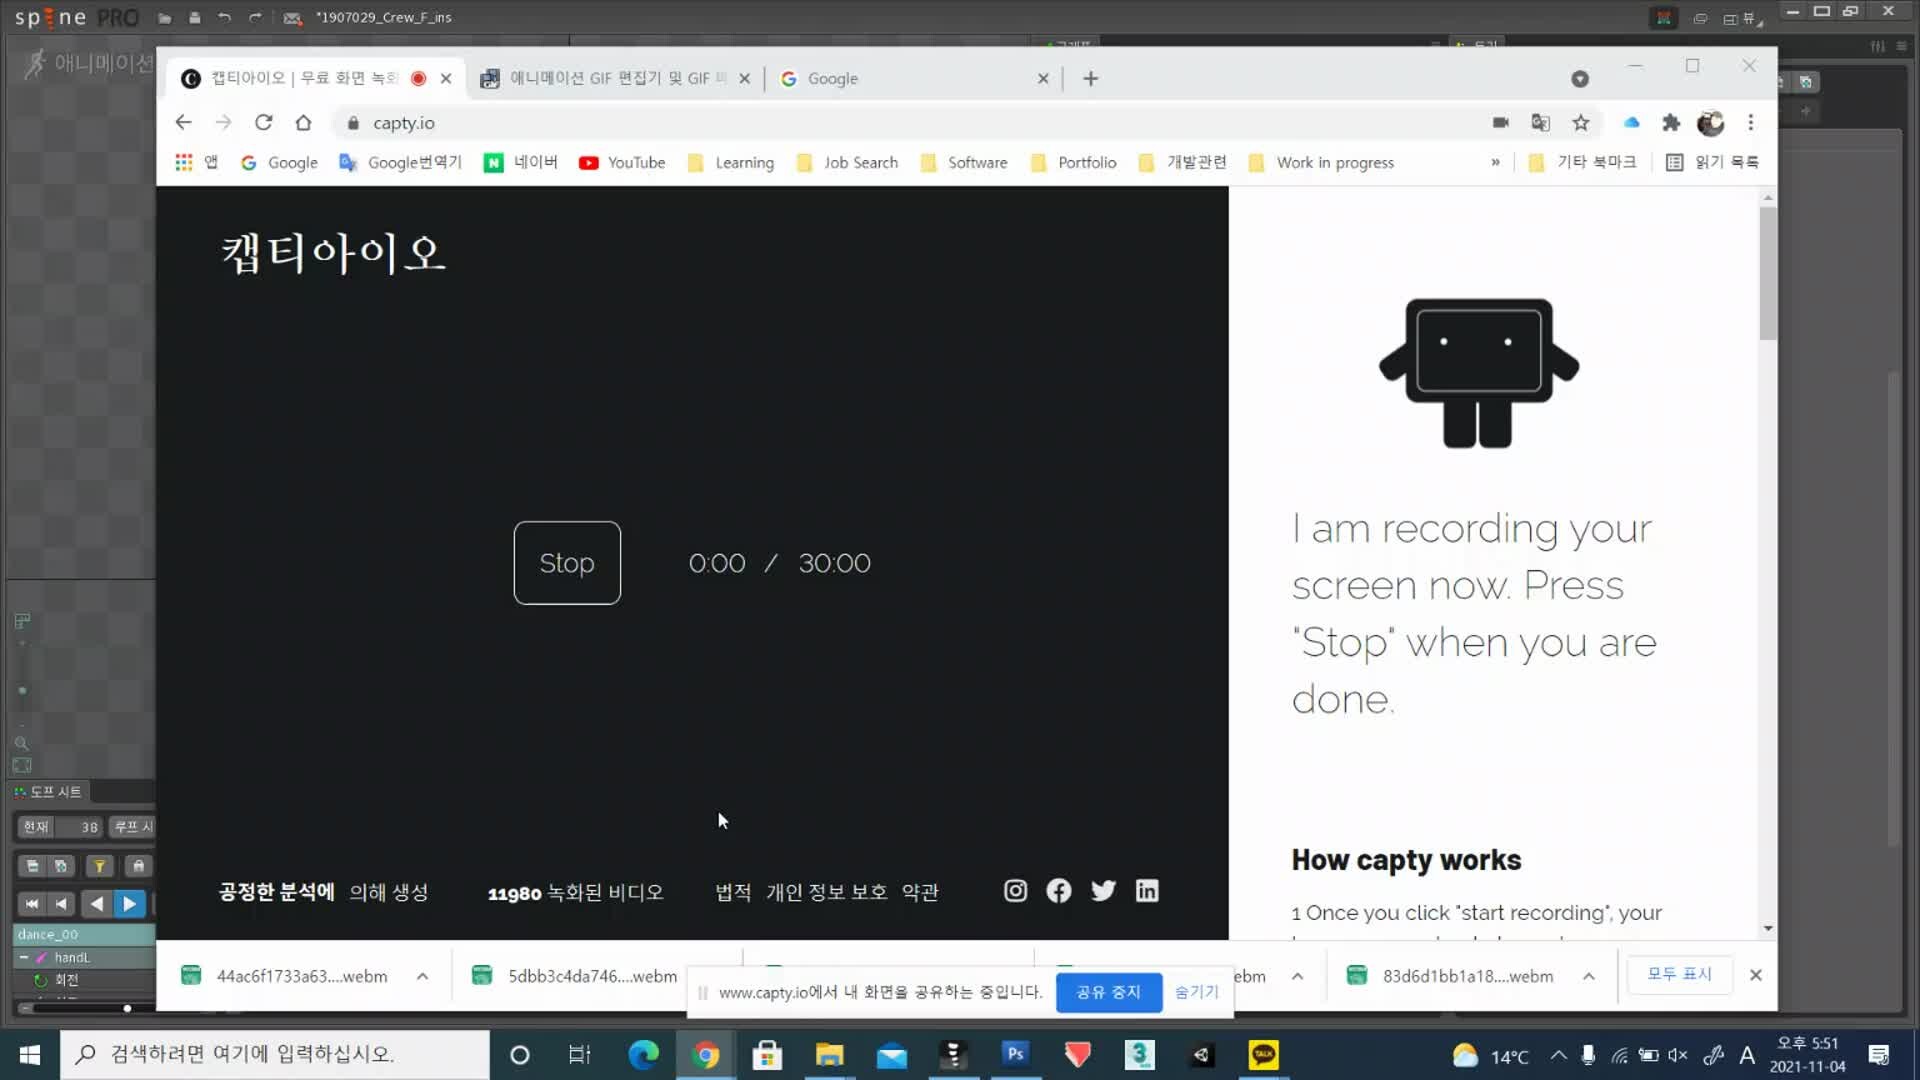Expand hidden bookmarks overflow chevron
The image size is (1920, 1080).
1495,163
